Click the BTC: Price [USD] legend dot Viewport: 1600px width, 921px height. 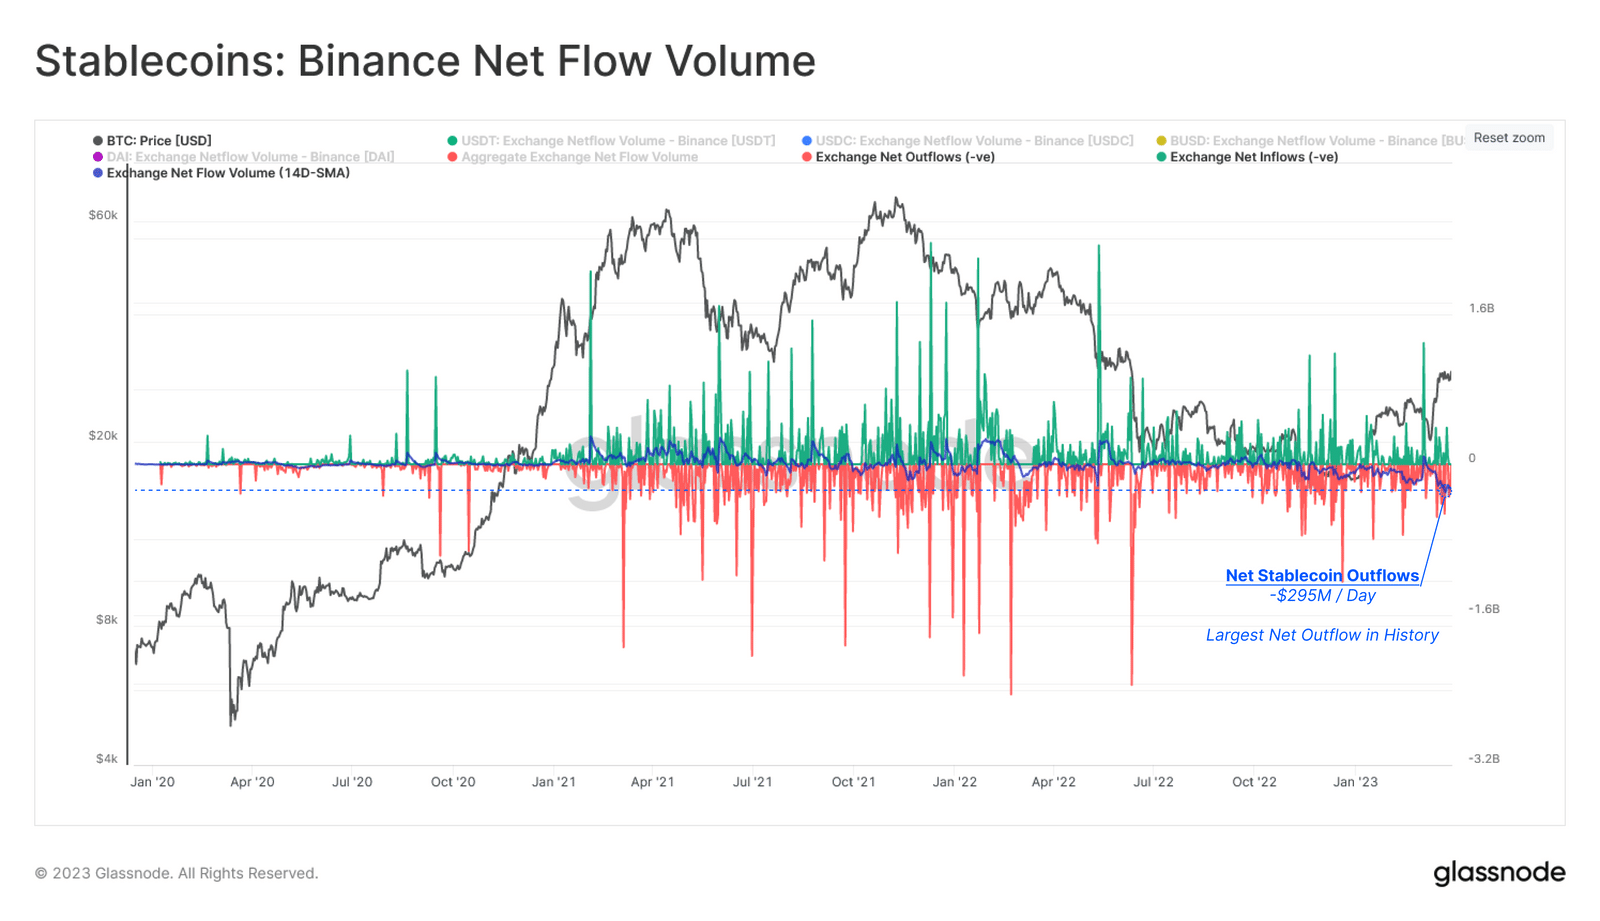[x=96, y=140]
